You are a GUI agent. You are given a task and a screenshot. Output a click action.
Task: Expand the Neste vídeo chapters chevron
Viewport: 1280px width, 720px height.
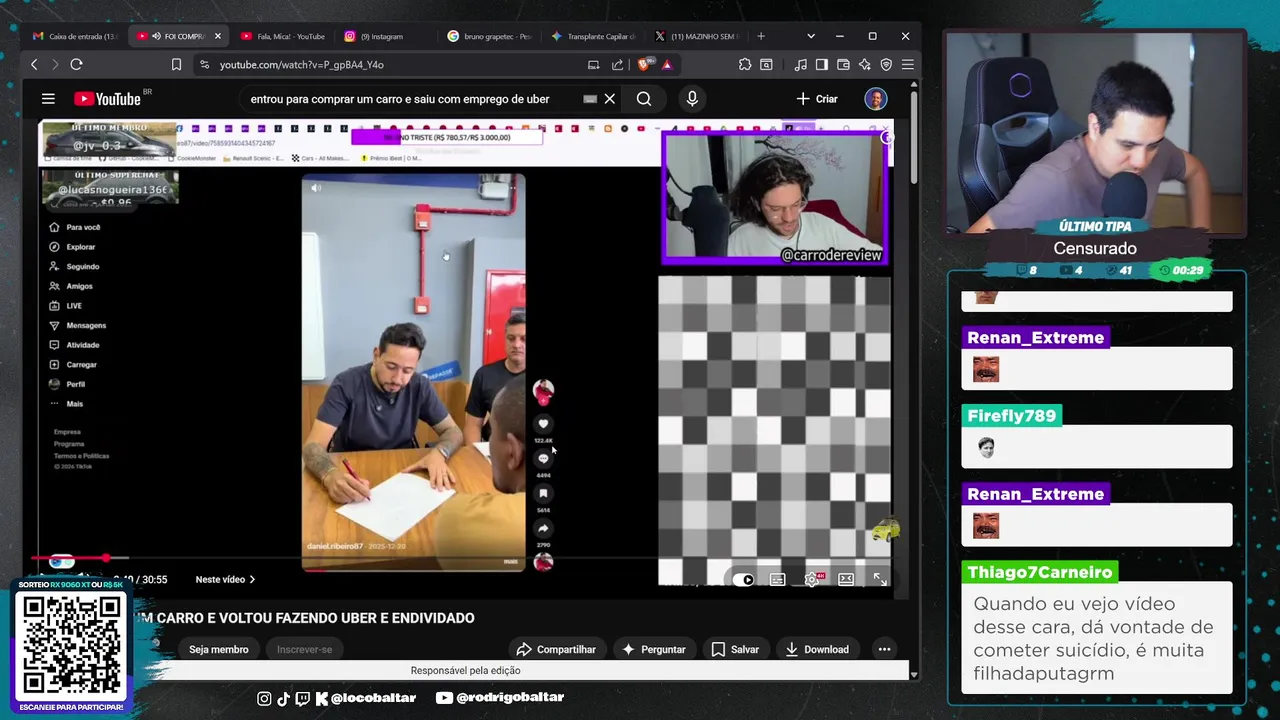pyautogui.click(x=252, y=579)
